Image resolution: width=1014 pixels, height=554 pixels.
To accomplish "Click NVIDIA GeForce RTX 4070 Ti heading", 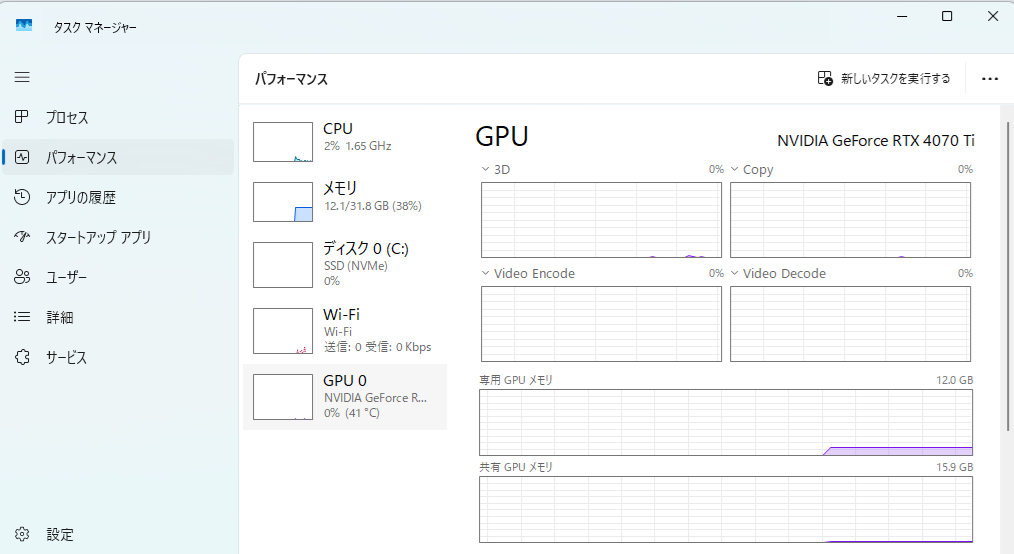I will click(876, 141).
